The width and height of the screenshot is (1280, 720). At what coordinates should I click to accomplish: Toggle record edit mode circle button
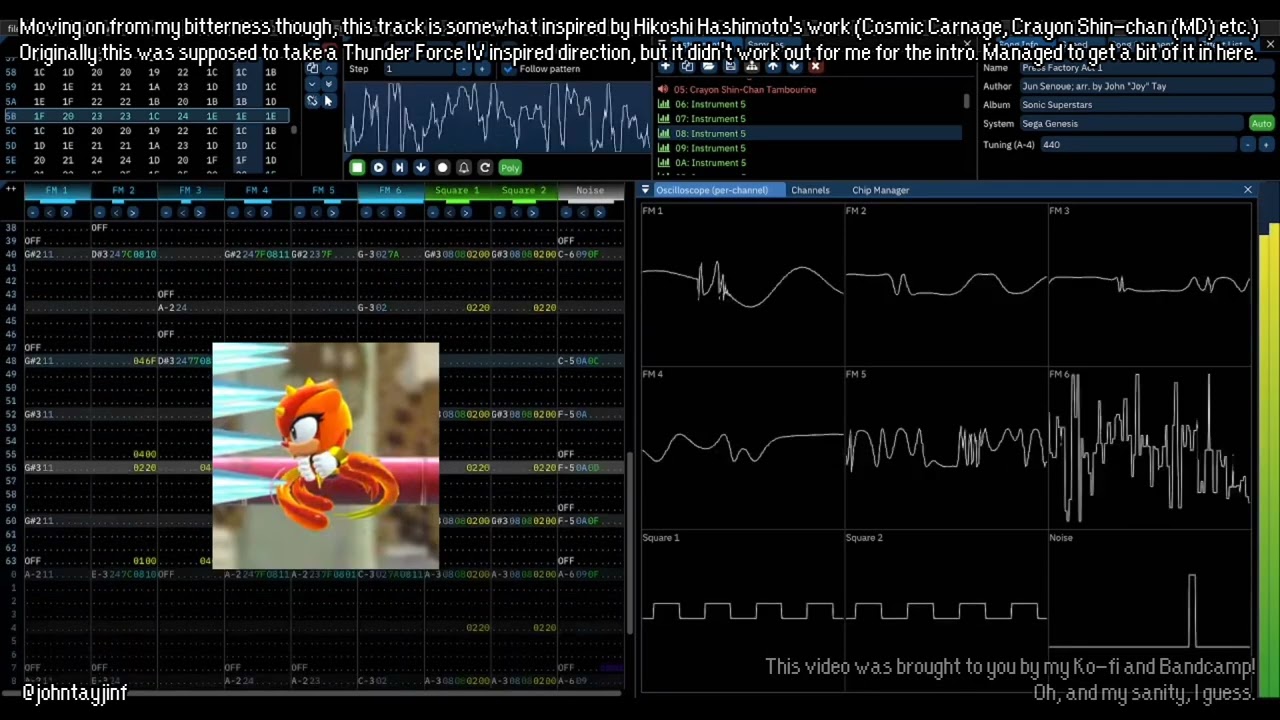click(442, 168)
